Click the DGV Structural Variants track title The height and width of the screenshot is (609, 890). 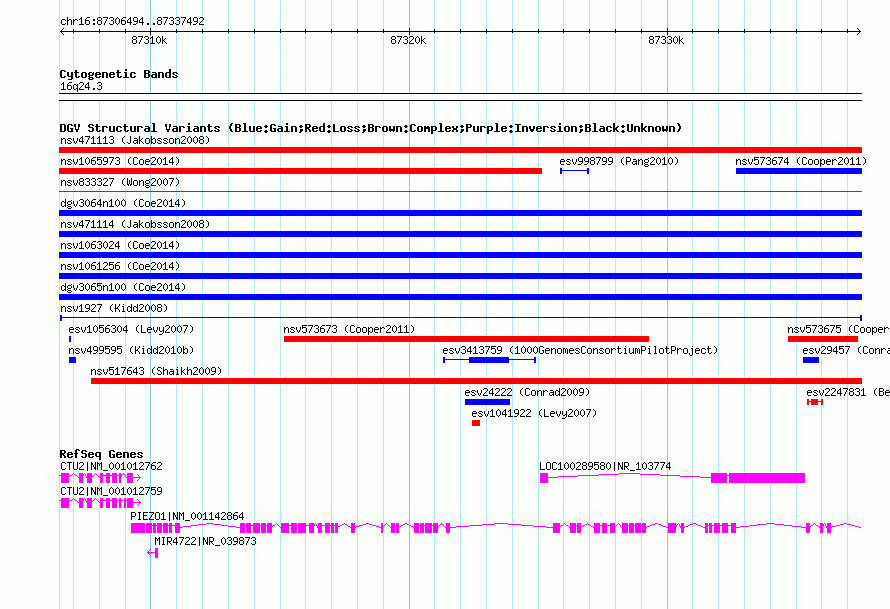371,128
